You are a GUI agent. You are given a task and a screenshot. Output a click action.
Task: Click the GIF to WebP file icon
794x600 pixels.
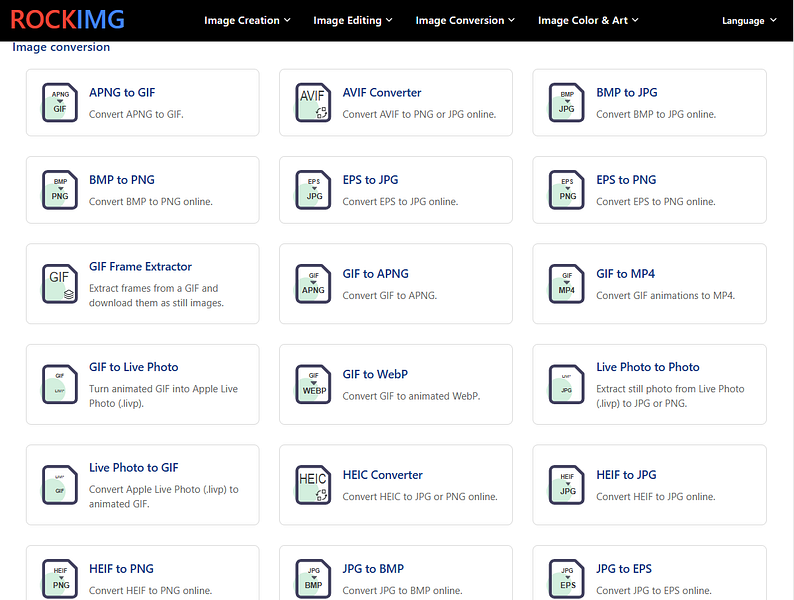coord(313,384)
